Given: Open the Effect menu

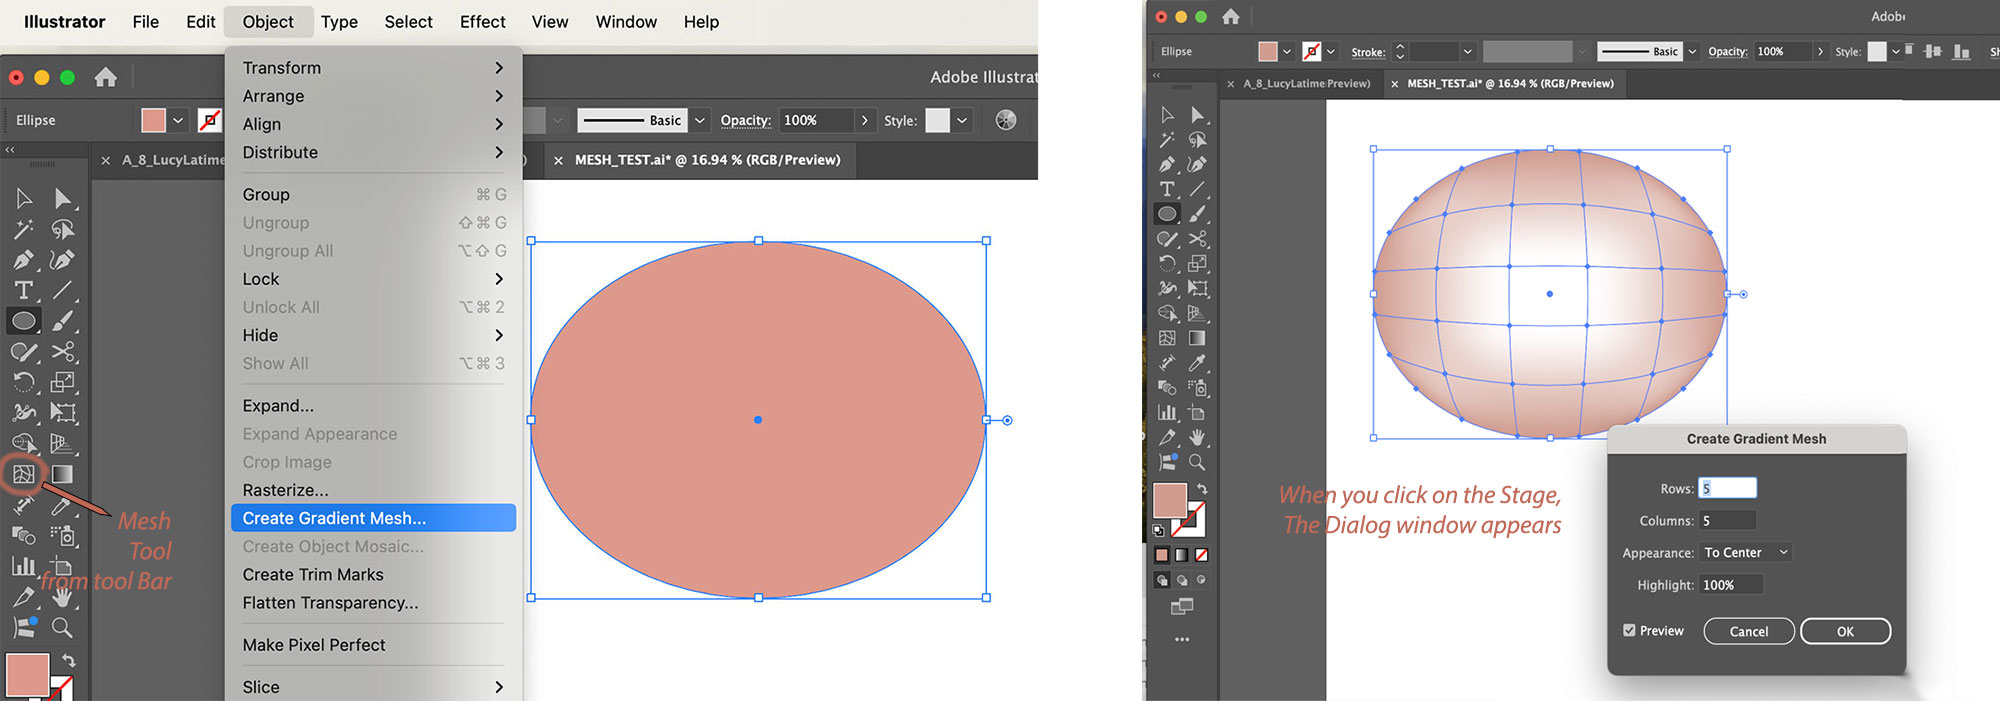Looking at the screenshot, I should click(482, 22).
